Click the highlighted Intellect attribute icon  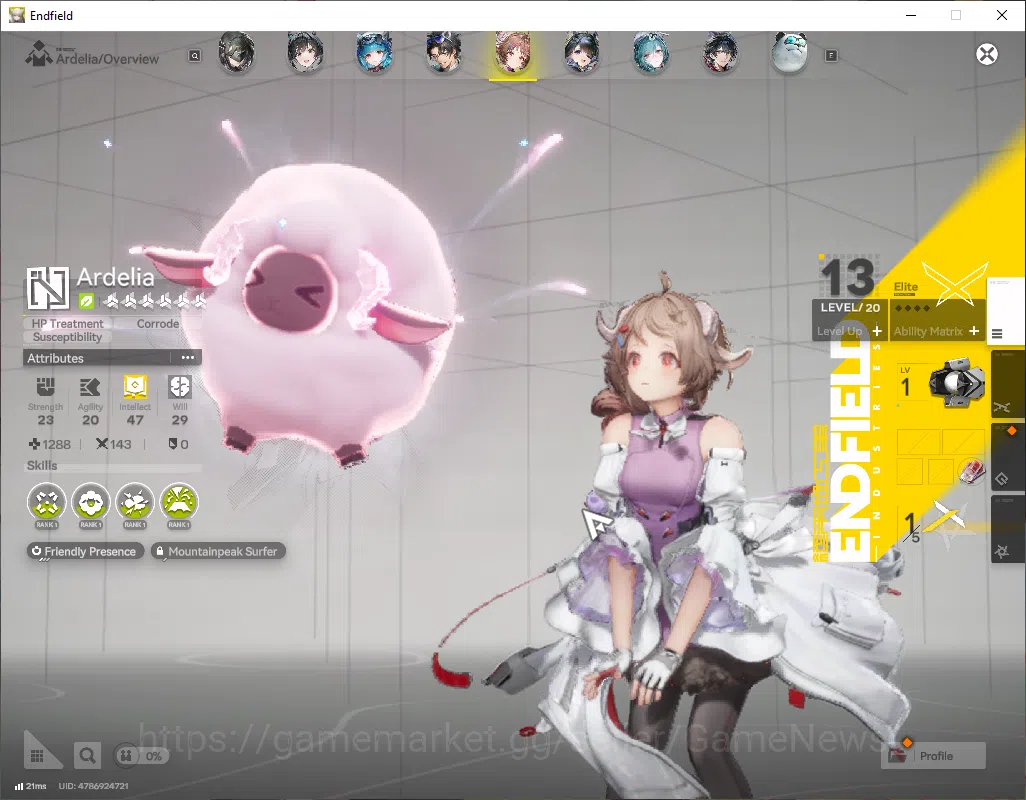(135, 387)
